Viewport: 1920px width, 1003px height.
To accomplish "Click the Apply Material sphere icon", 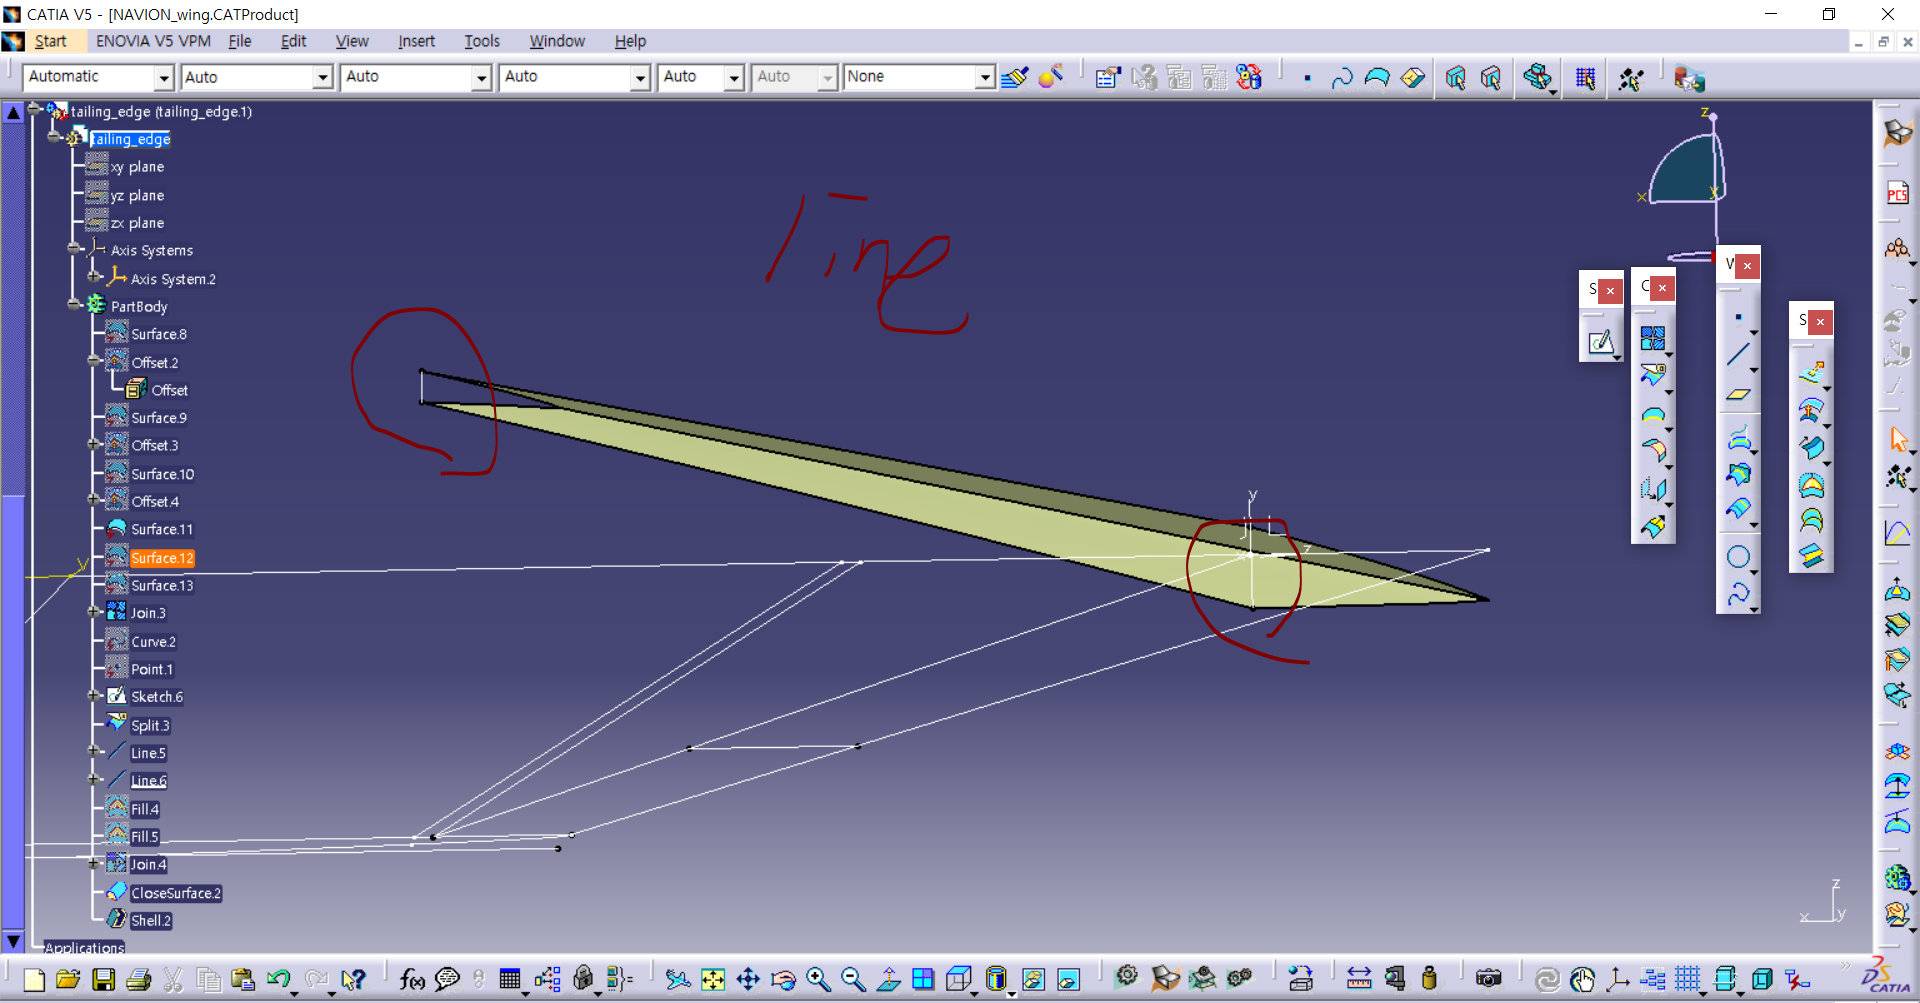I will tap(1051, 77).
